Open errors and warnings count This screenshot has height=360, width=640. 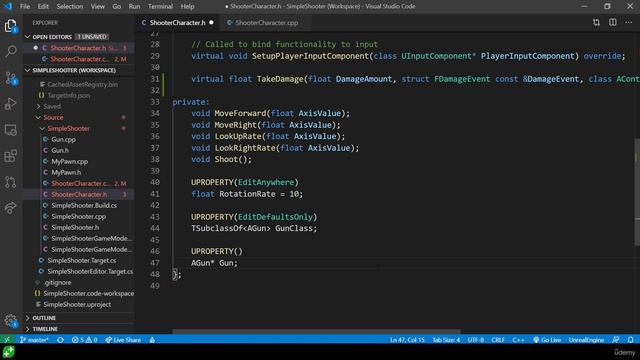(x=84, y=340)
